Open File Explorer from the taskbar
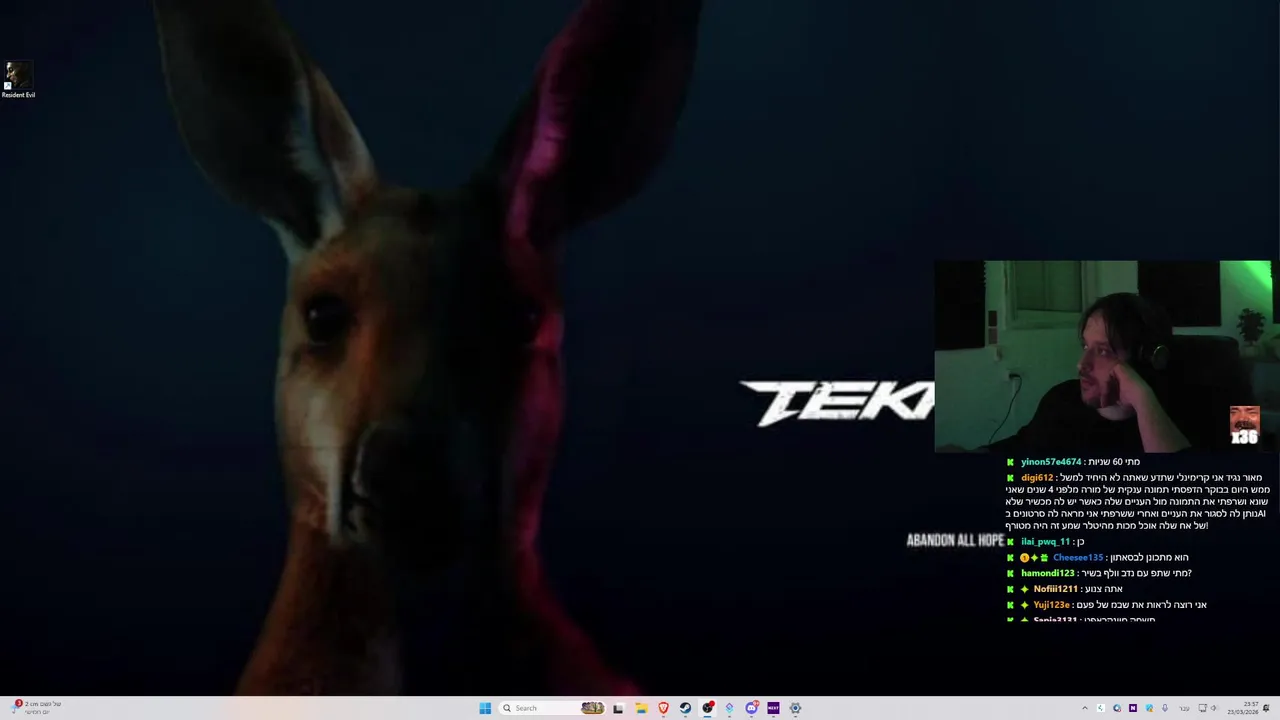 [x=641, y=708]
